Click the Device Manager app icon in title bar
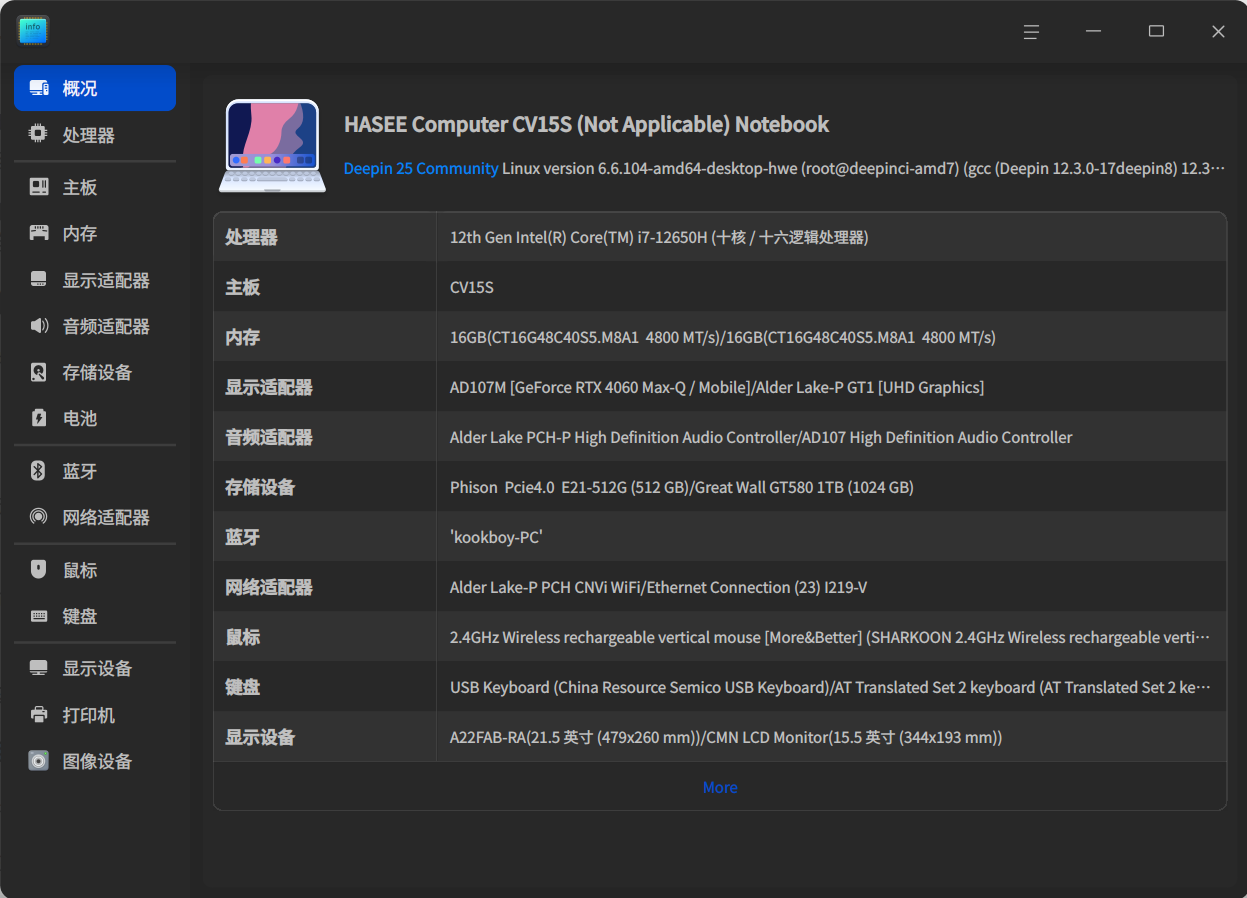Screen dimensions: 1247x898 (x=33, y=31)
